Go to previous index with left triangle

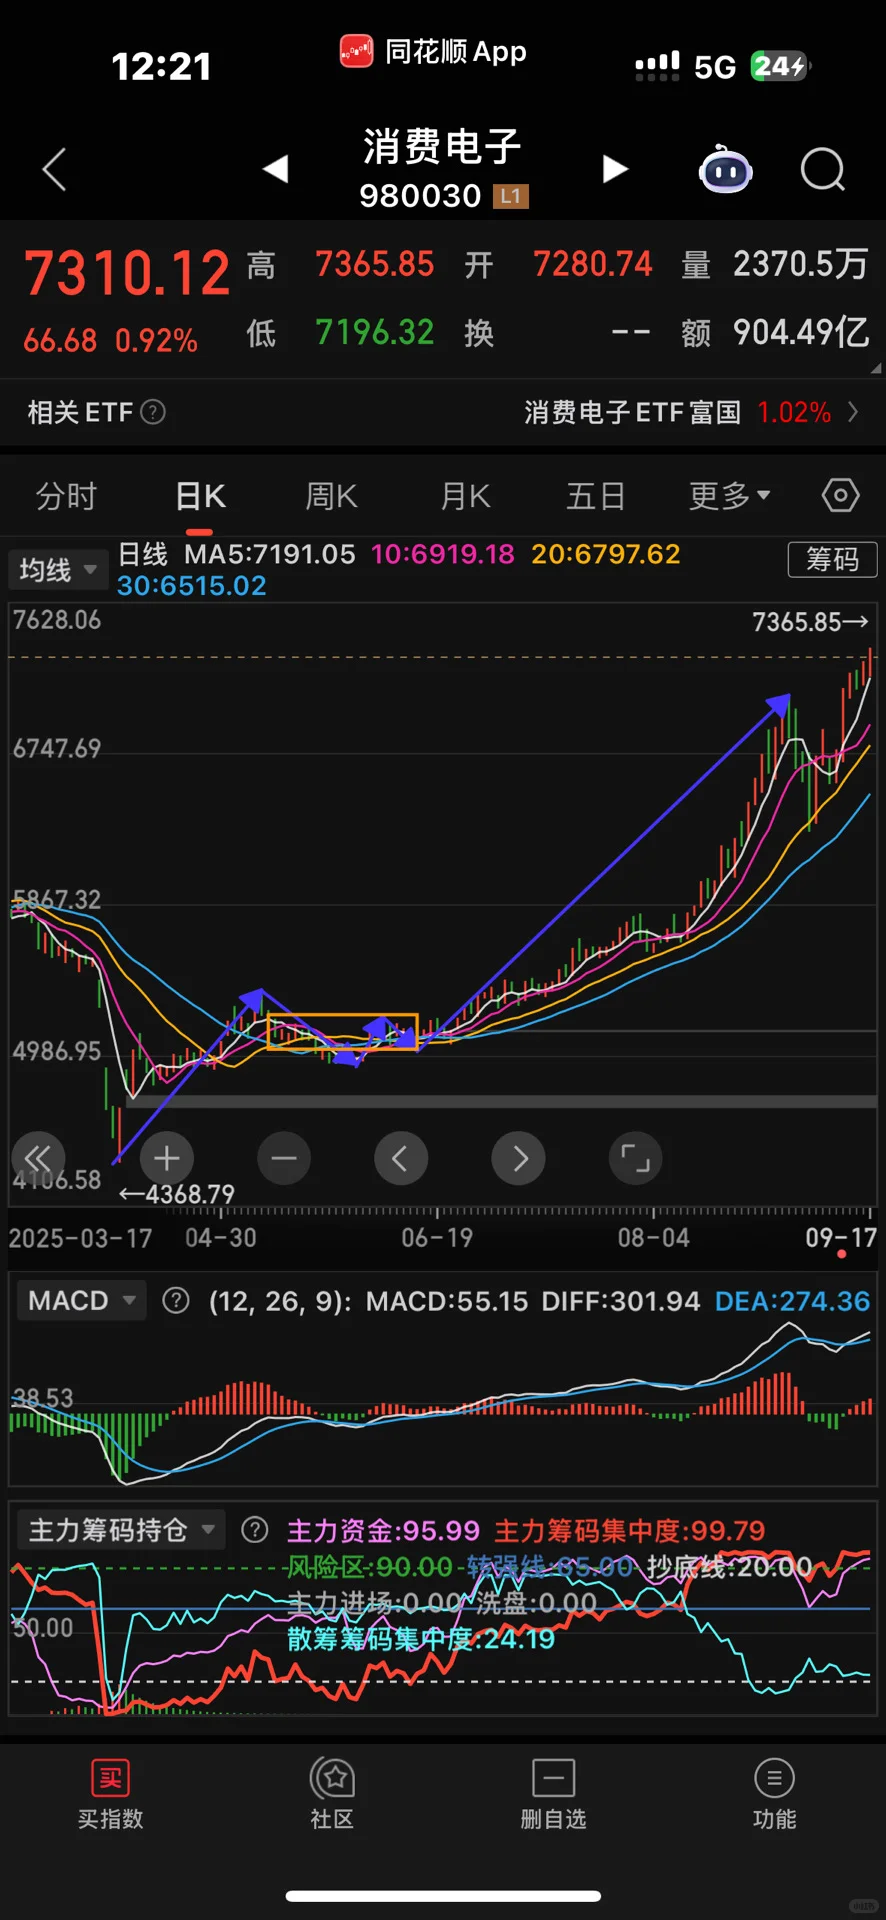click(275, 169)
